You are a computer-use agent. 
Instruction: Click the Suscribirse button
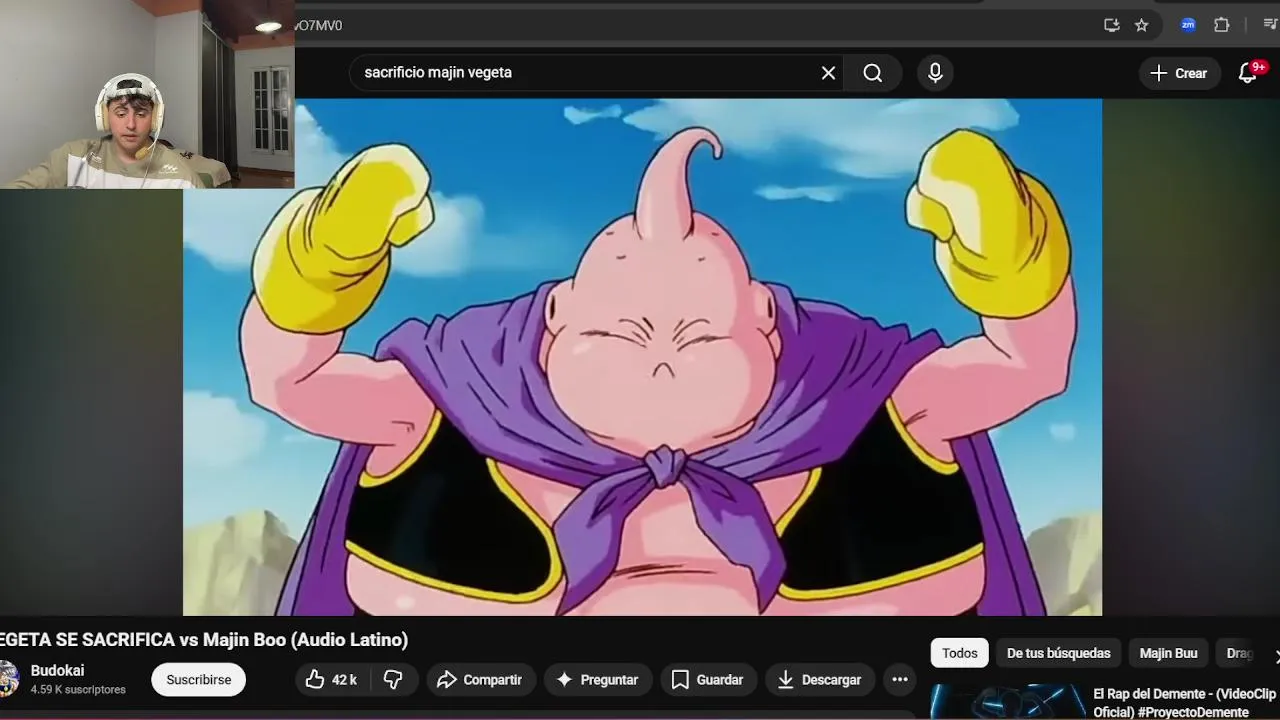click(198, 680)
